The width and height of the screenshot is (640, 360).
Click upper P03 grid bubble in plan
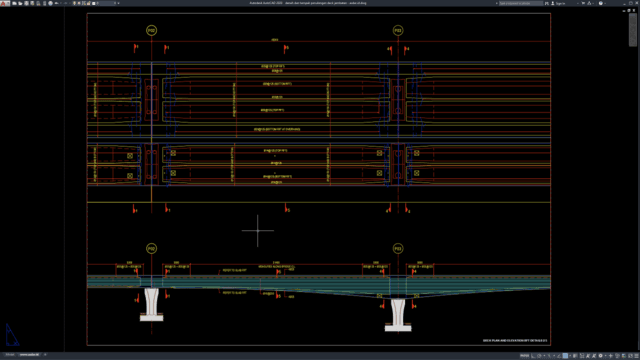click(x=398, y=30)
